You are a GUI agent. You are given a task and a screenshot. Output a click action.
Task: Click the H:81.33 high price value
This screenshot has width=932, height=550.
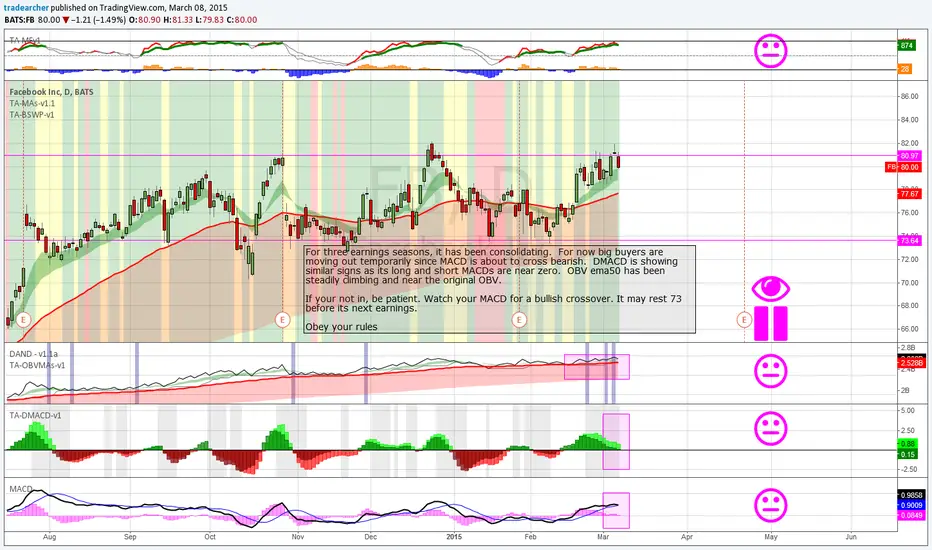177,20
